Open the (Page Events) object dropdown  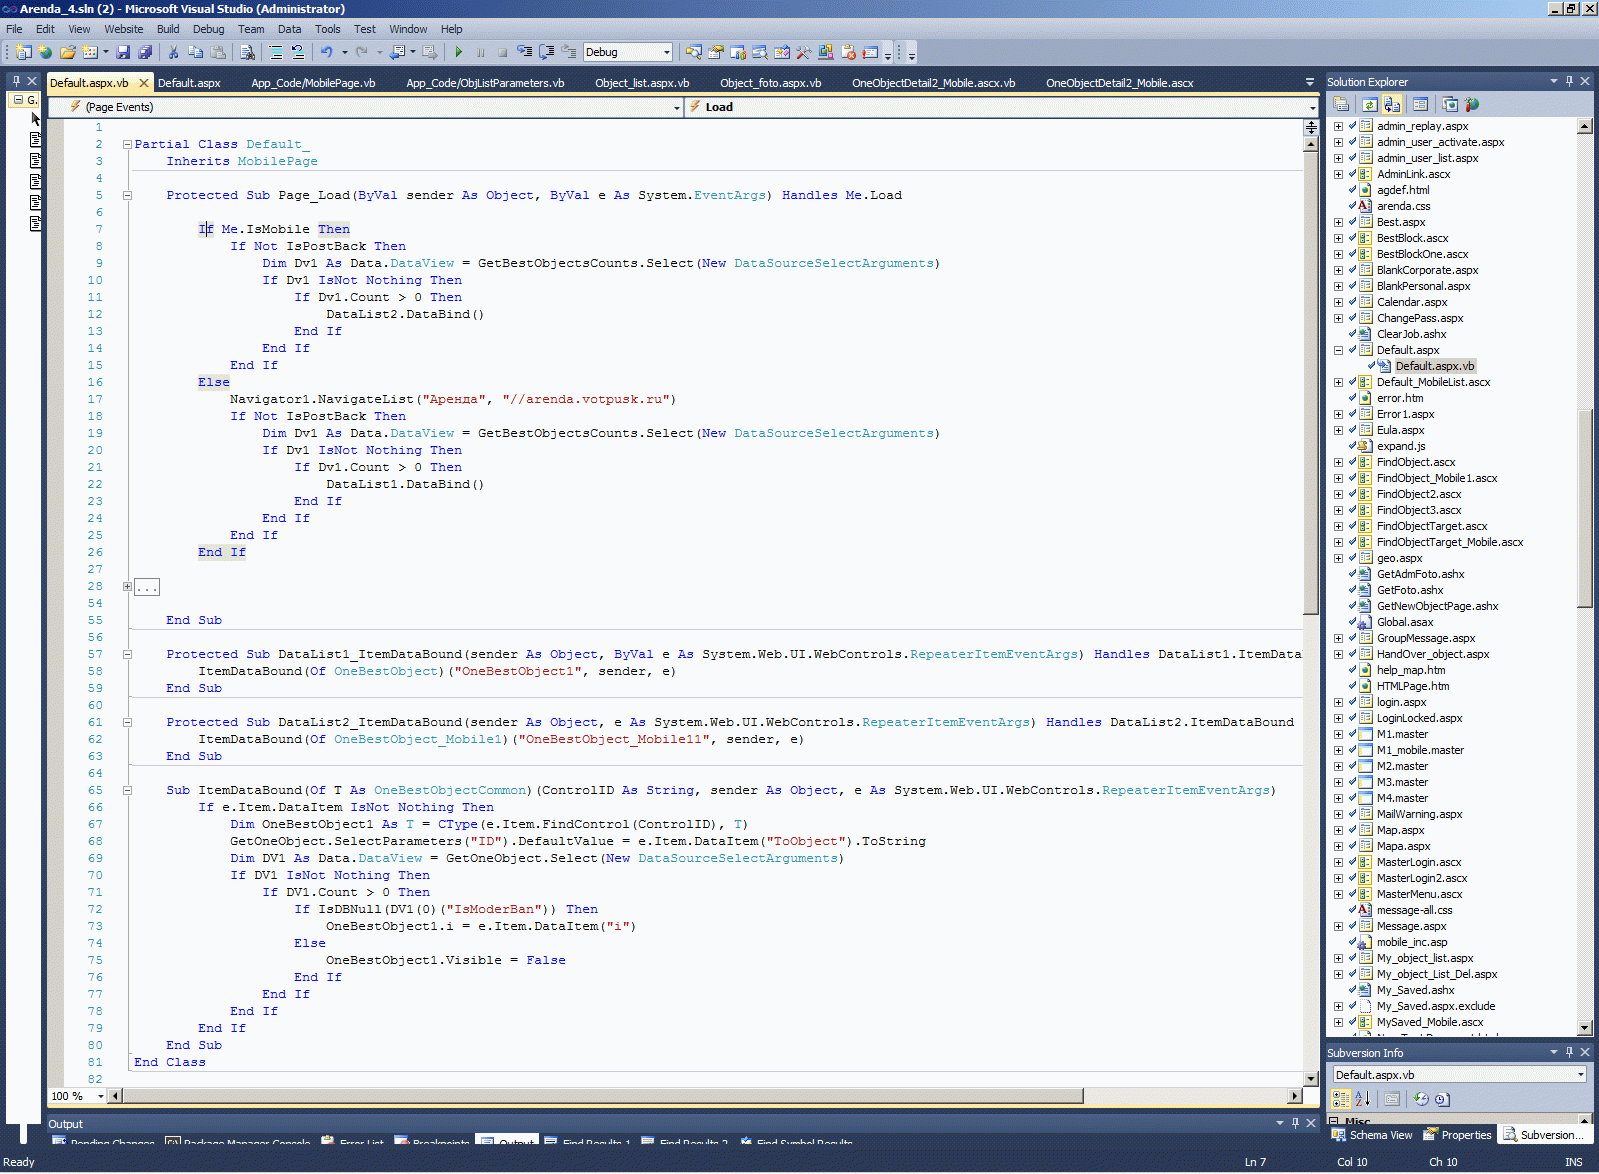coord(676,107)
